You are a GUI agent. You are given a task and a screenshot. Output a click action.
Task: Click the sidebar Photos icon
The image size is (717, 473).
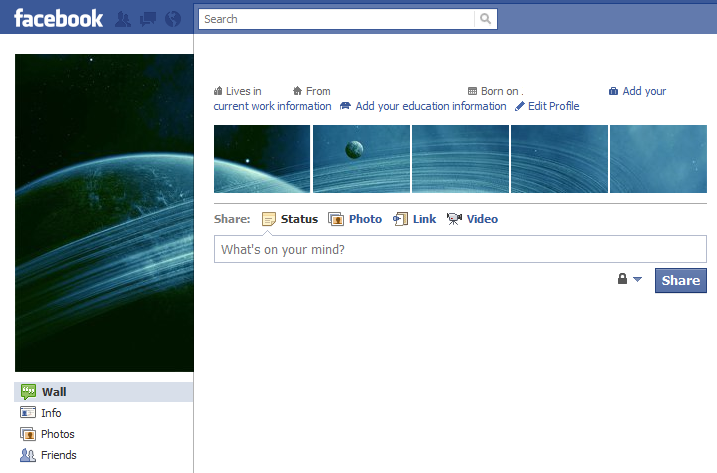[x=28, y=434]
